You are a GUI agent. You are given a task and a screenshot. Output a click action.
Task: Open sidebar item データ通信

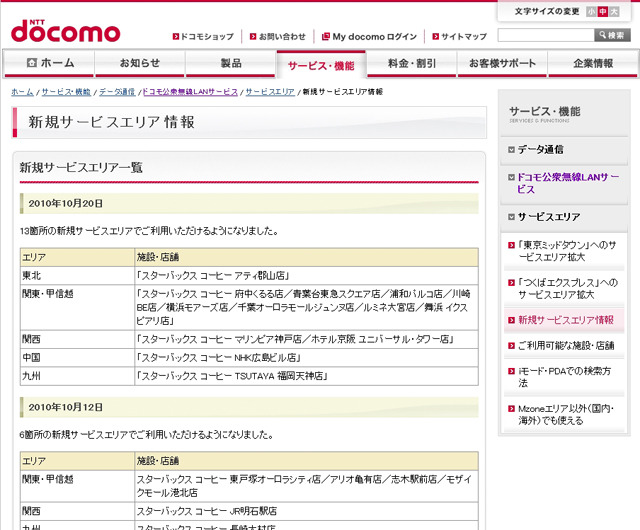pos(540,150)
